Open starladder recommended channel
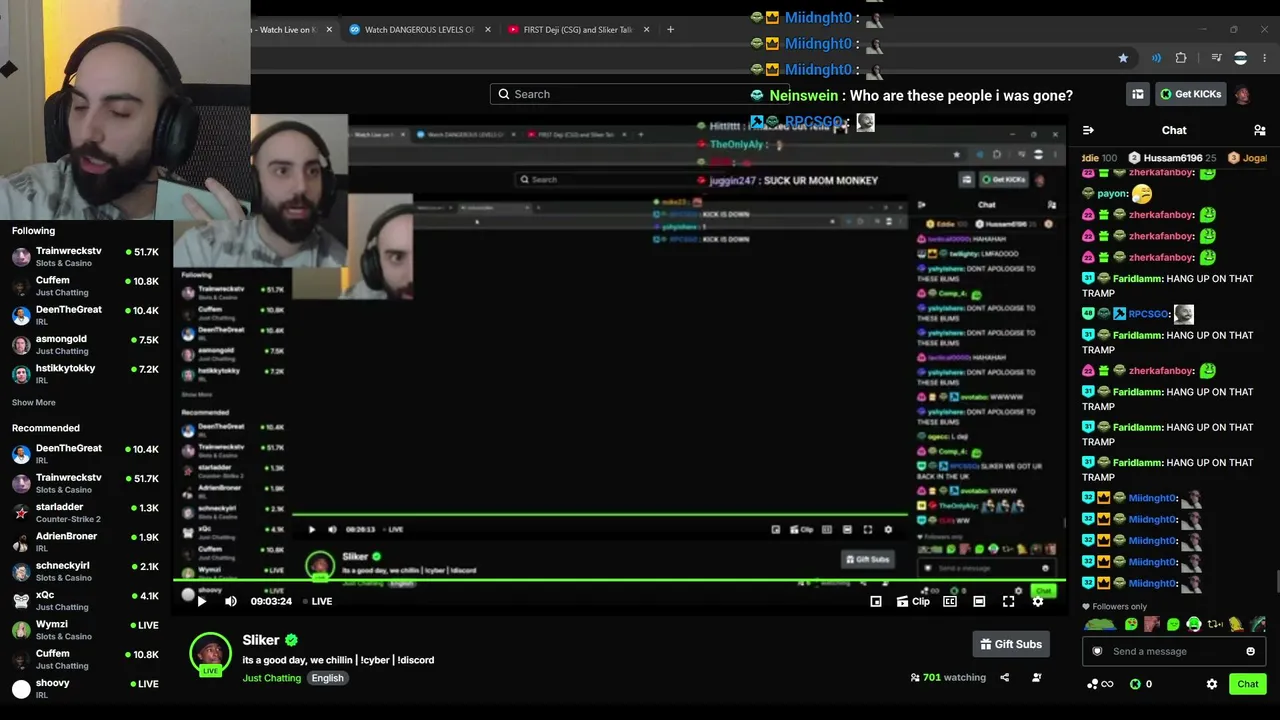This screenshot has height=720, width=1280. pyautogui.click(x=85, y=512)
